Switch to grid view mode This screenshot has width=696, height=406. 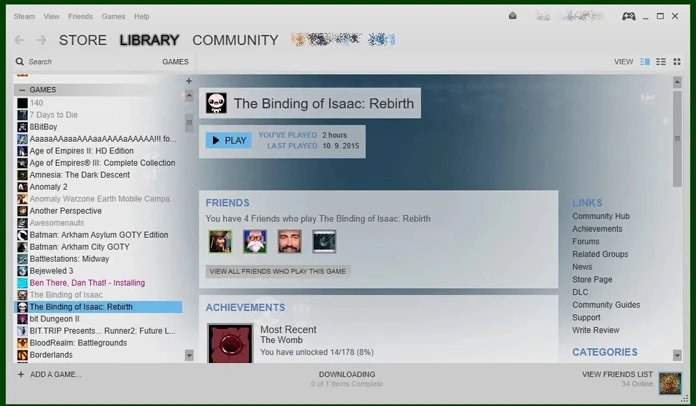coord(677,62)
